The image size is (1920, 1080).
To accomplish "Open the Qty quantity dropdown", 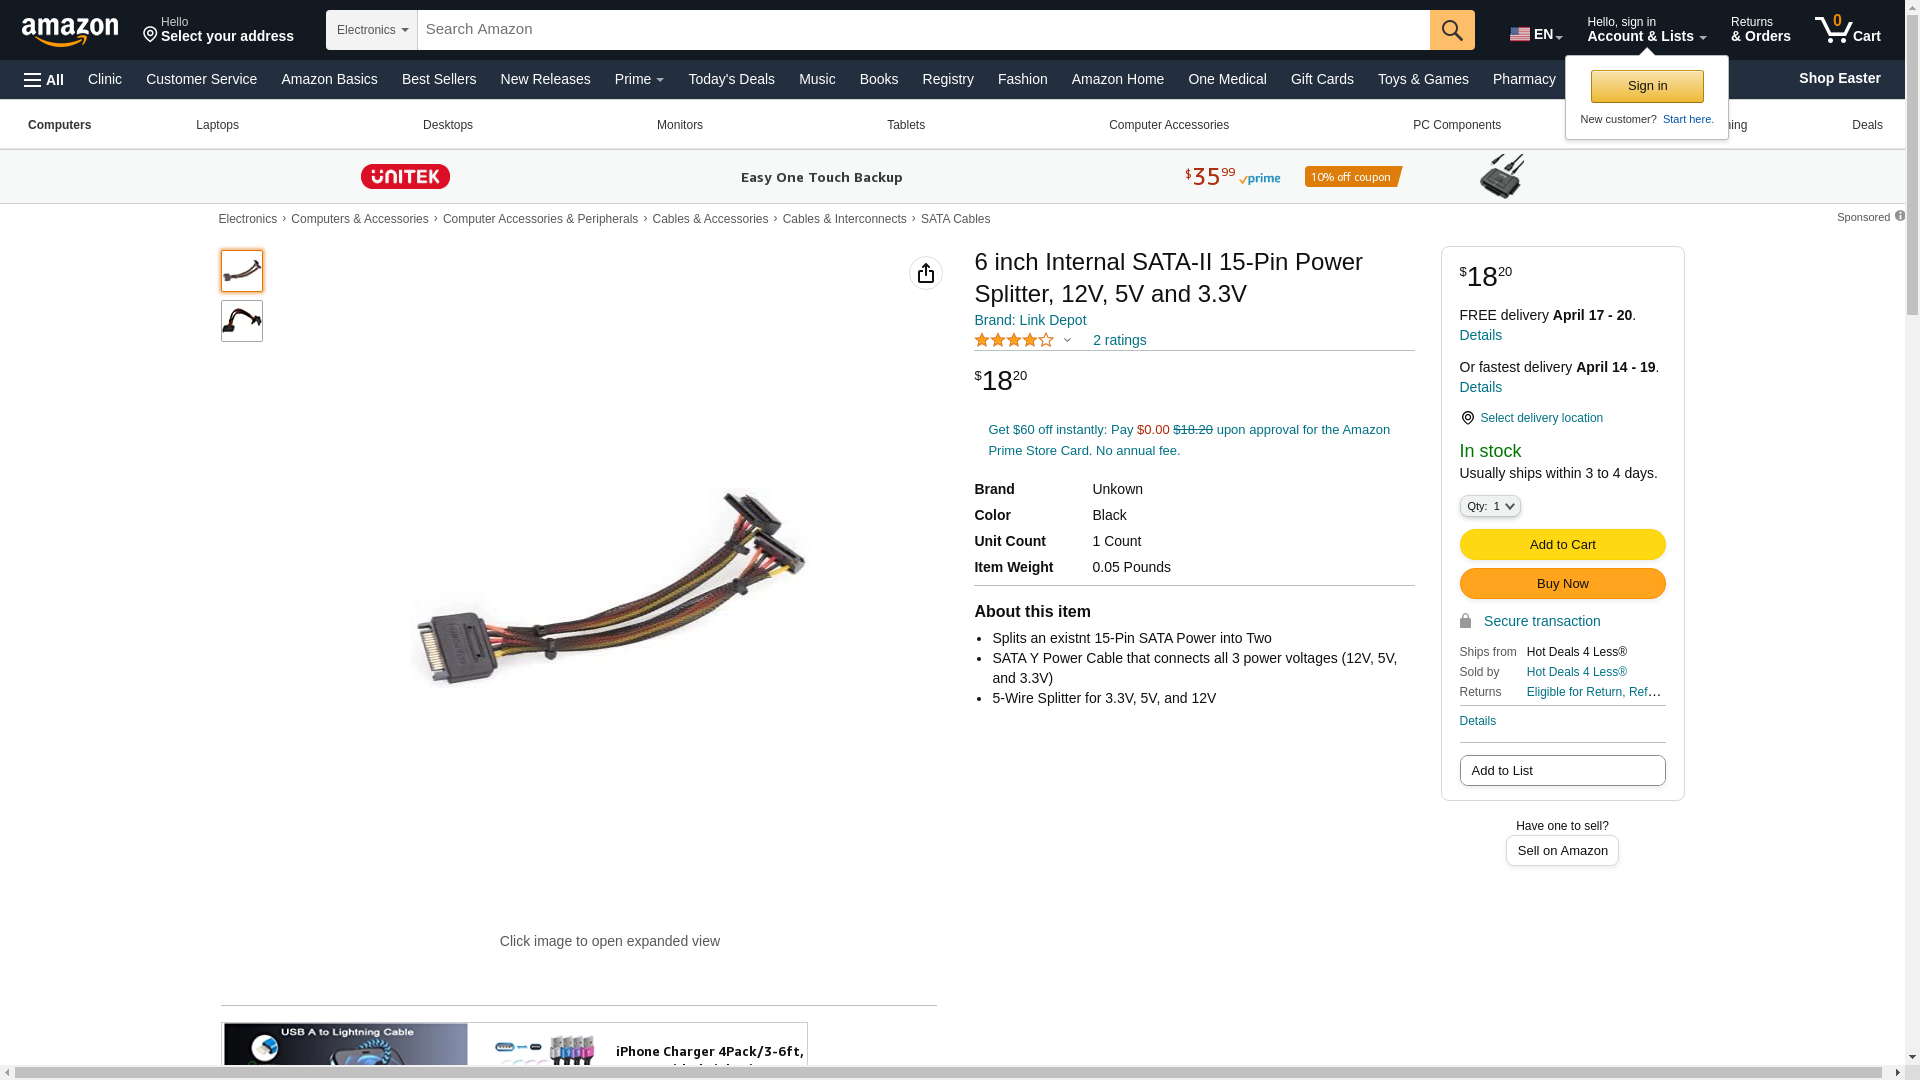I will pos(1490,506).
